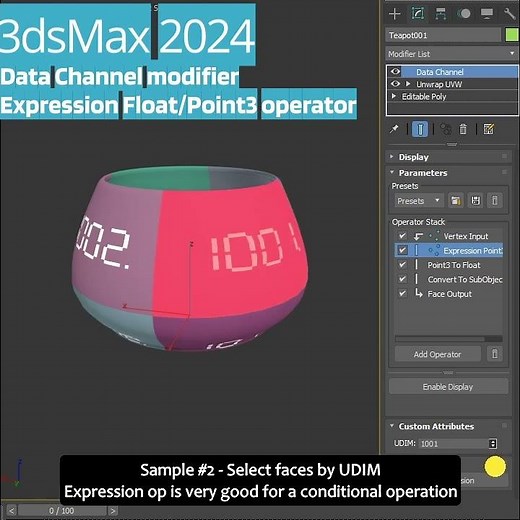Toggle the Face Output operator checkbox
Screen dimensions: 520x520
click(x=402, y=294)
